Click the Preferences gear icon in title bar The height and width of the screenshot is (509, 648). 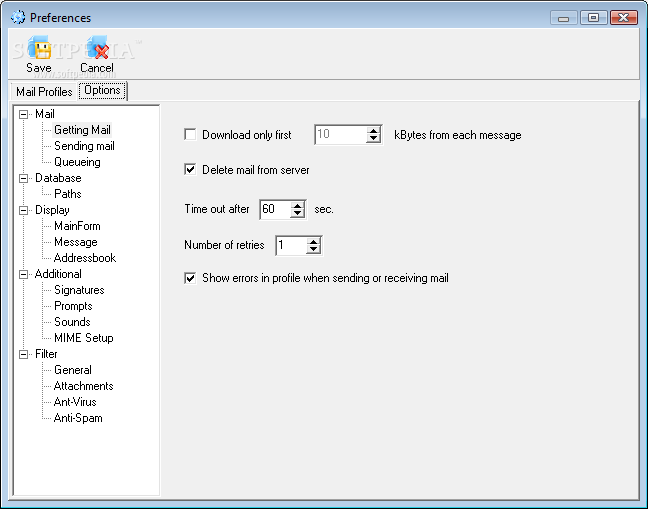click(18, 17)
